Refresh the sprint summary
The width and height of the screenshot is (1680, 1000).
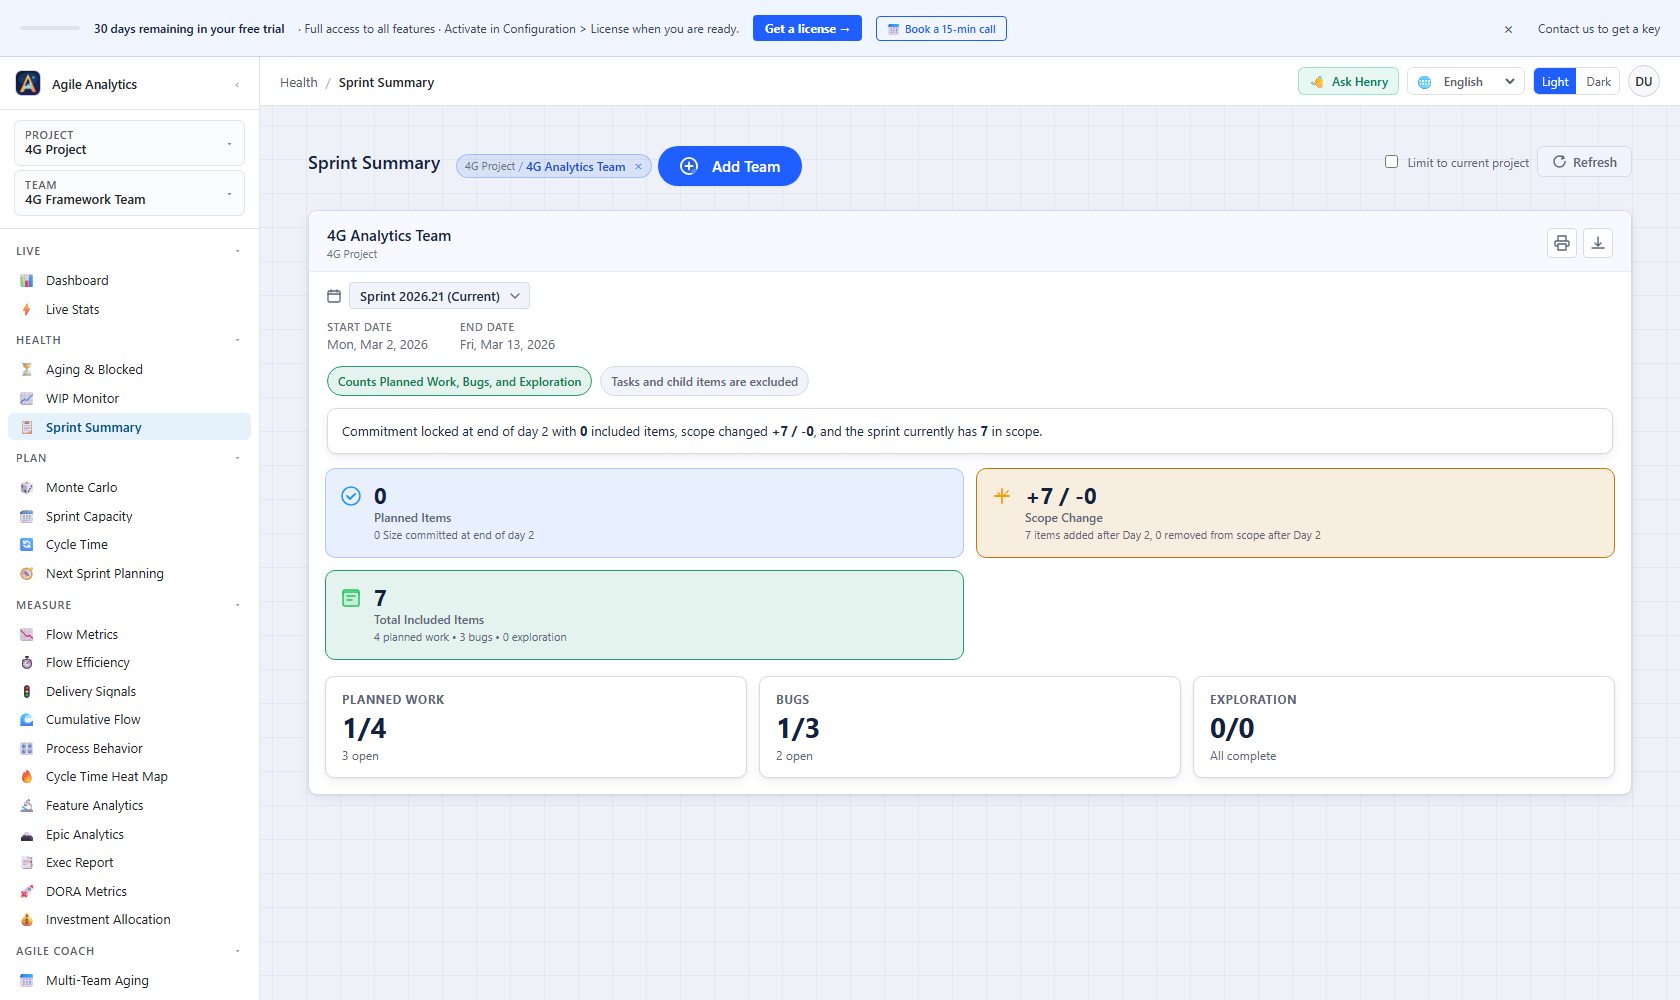click(x=1584, y=162)
